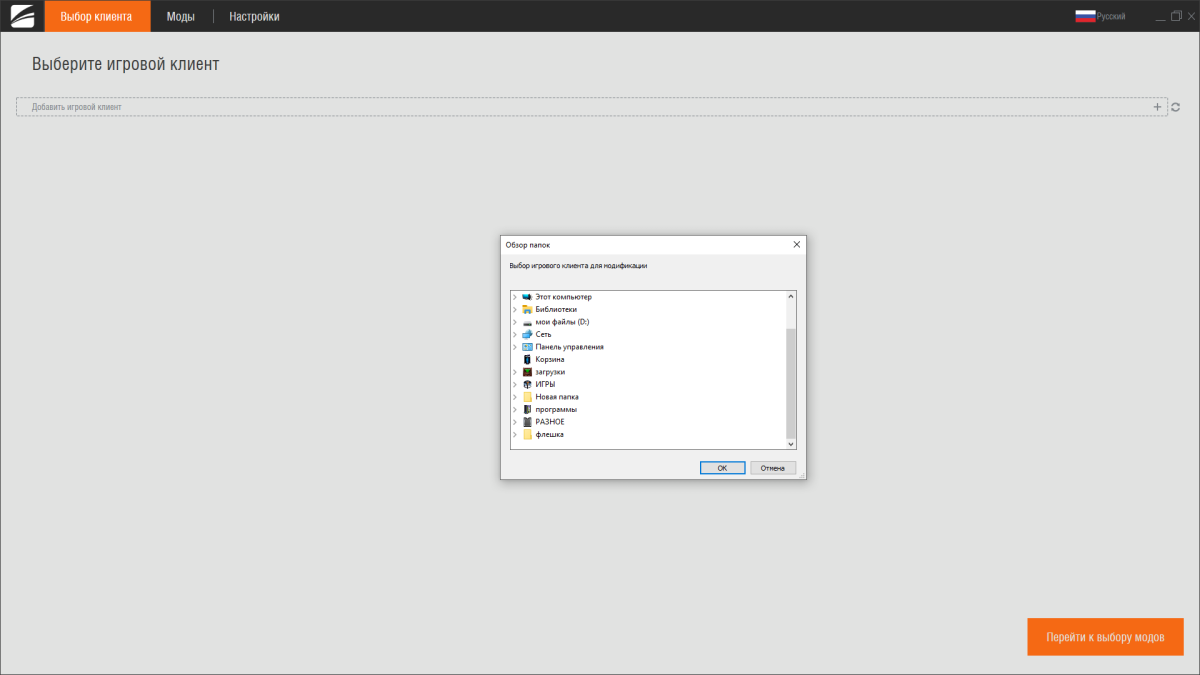Select the ИГРЫ folder icon

click(527, 384)
